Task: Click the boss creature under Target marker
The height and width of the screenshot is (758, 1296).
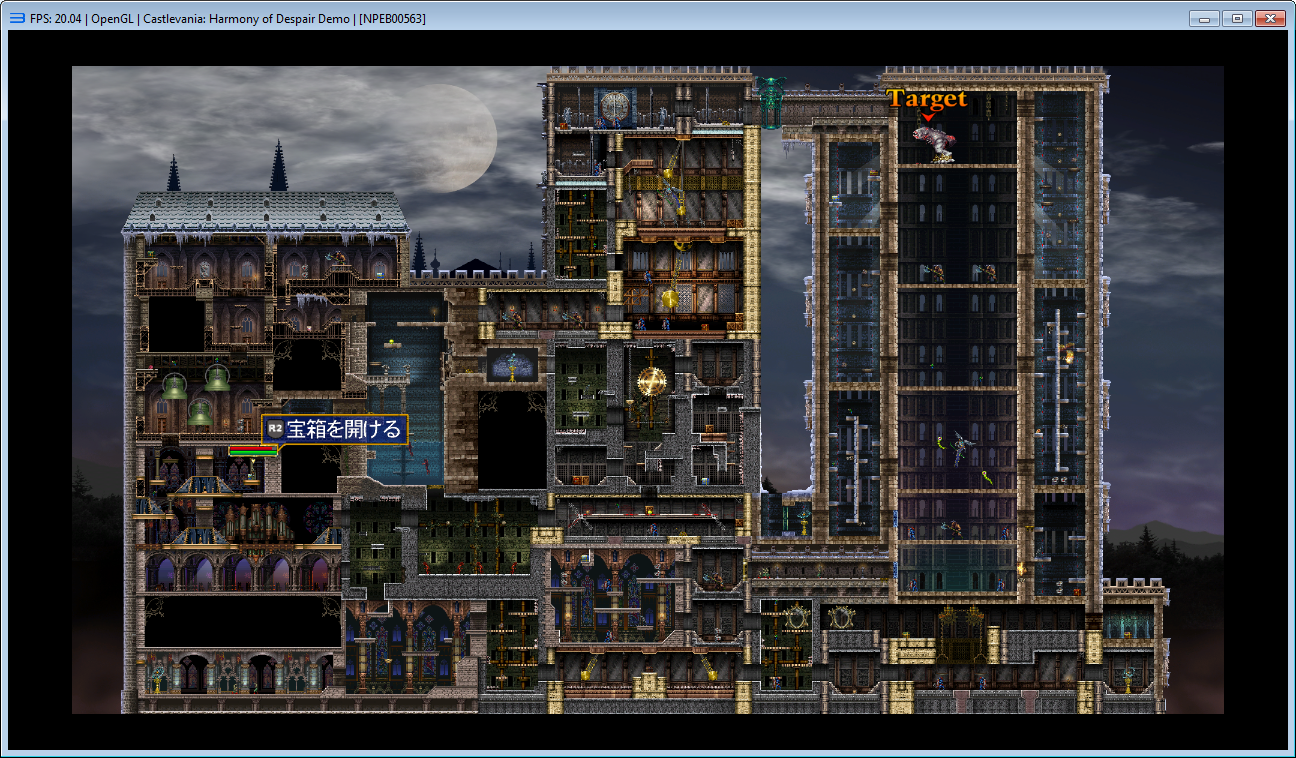Action: click(x=934, y=143)
